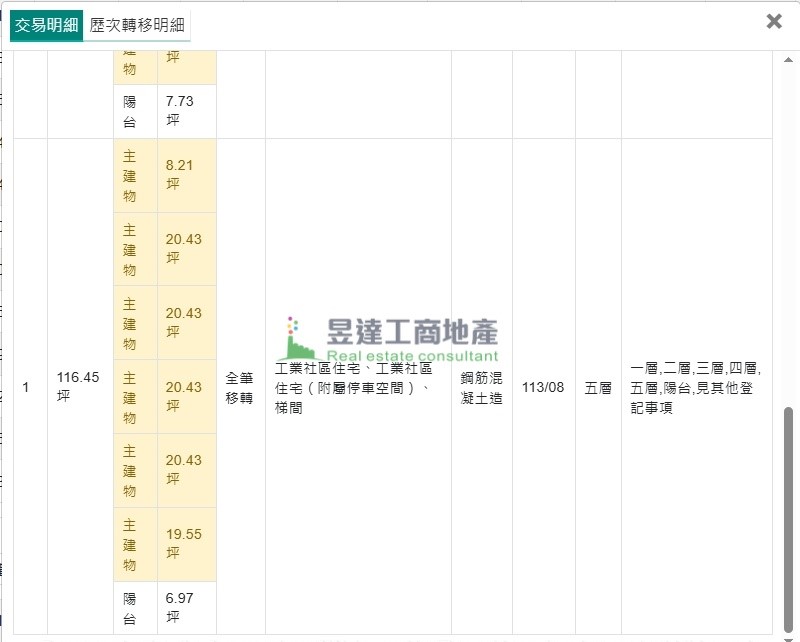Select the 7.73 坪 balcony area cell
The image size is (800, 642).
coord(186,110)
